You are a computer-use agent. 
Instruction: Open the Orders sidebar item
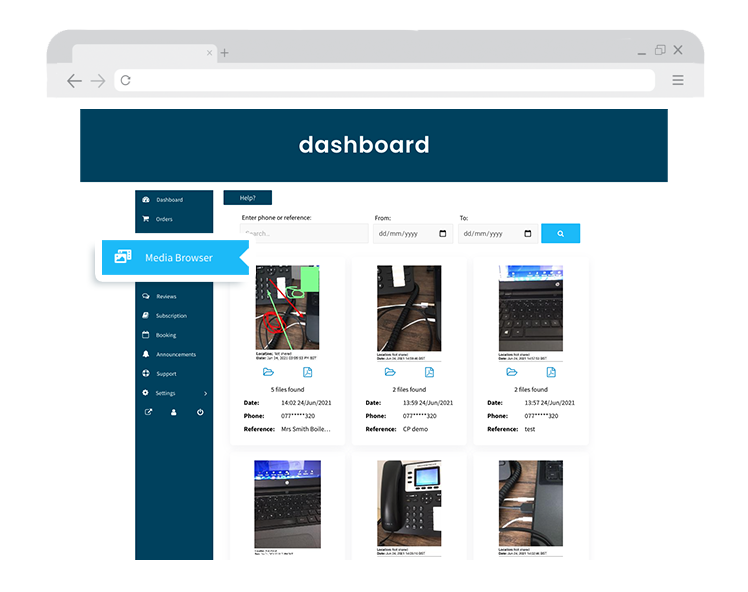tap(174, 219)
